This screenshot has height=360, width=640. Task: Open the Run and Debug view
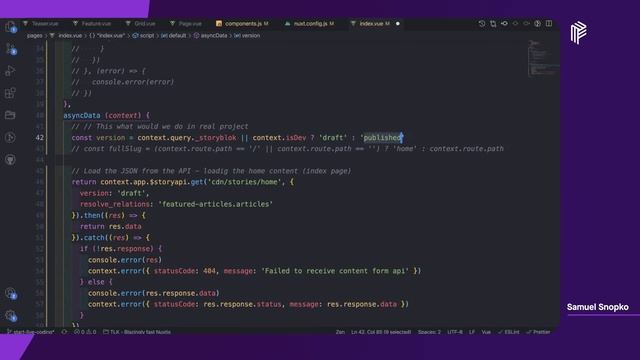tap(11, 71)
